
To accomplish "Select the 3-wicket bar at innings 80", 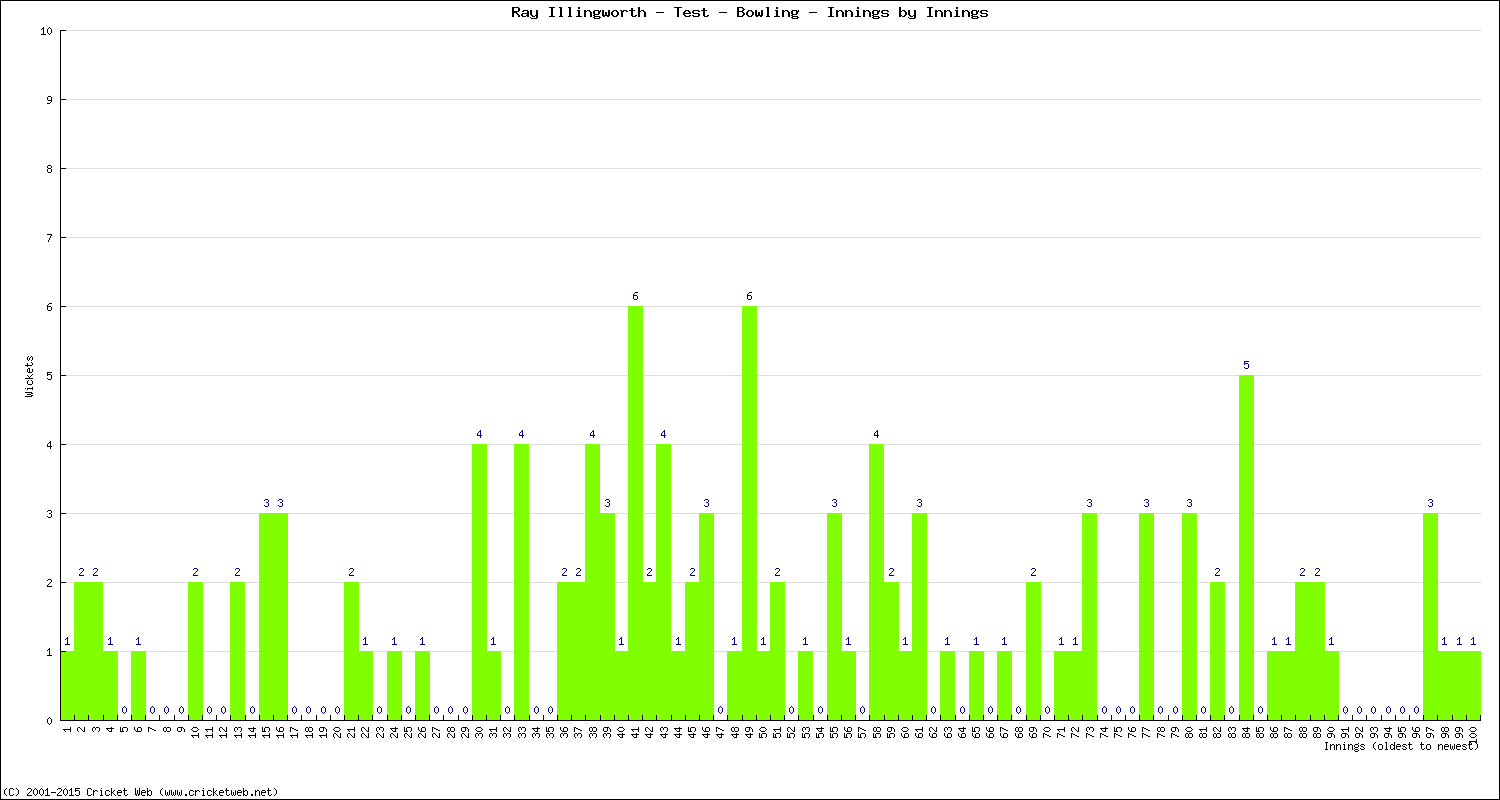I will (x=1189, y=616).
